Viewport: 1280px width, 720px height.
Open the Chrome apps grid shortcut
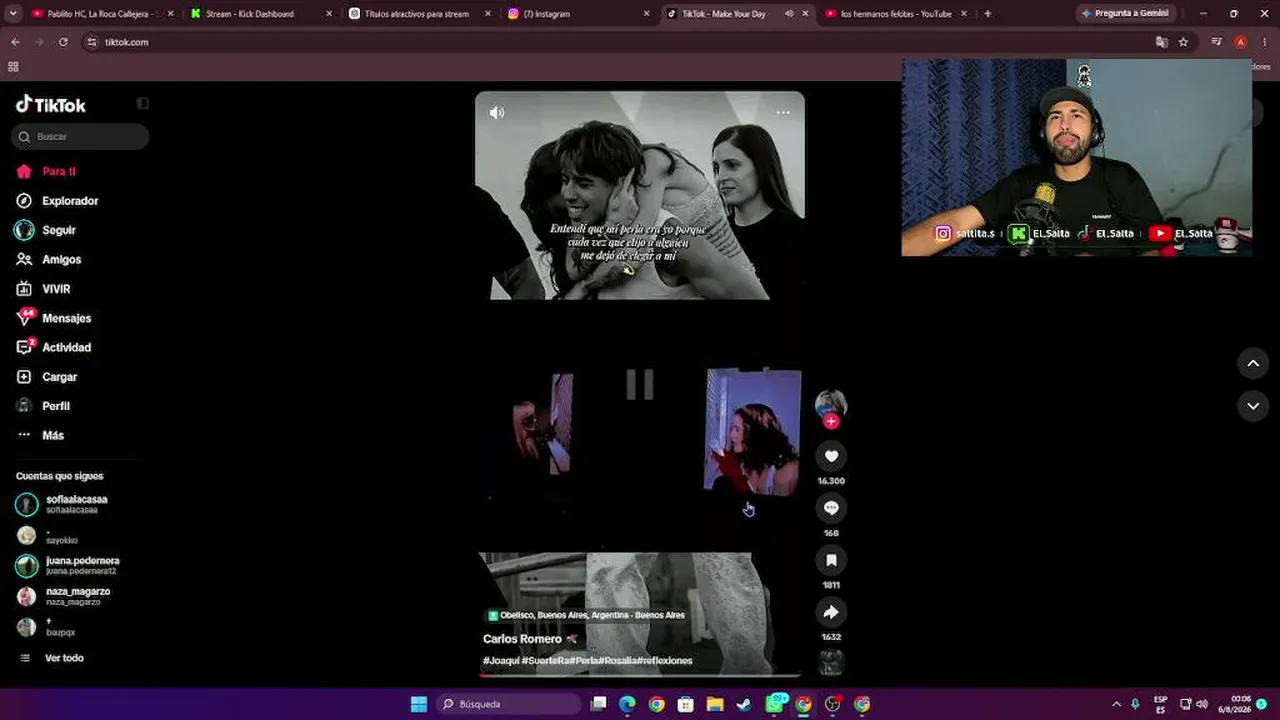[13, 67]
